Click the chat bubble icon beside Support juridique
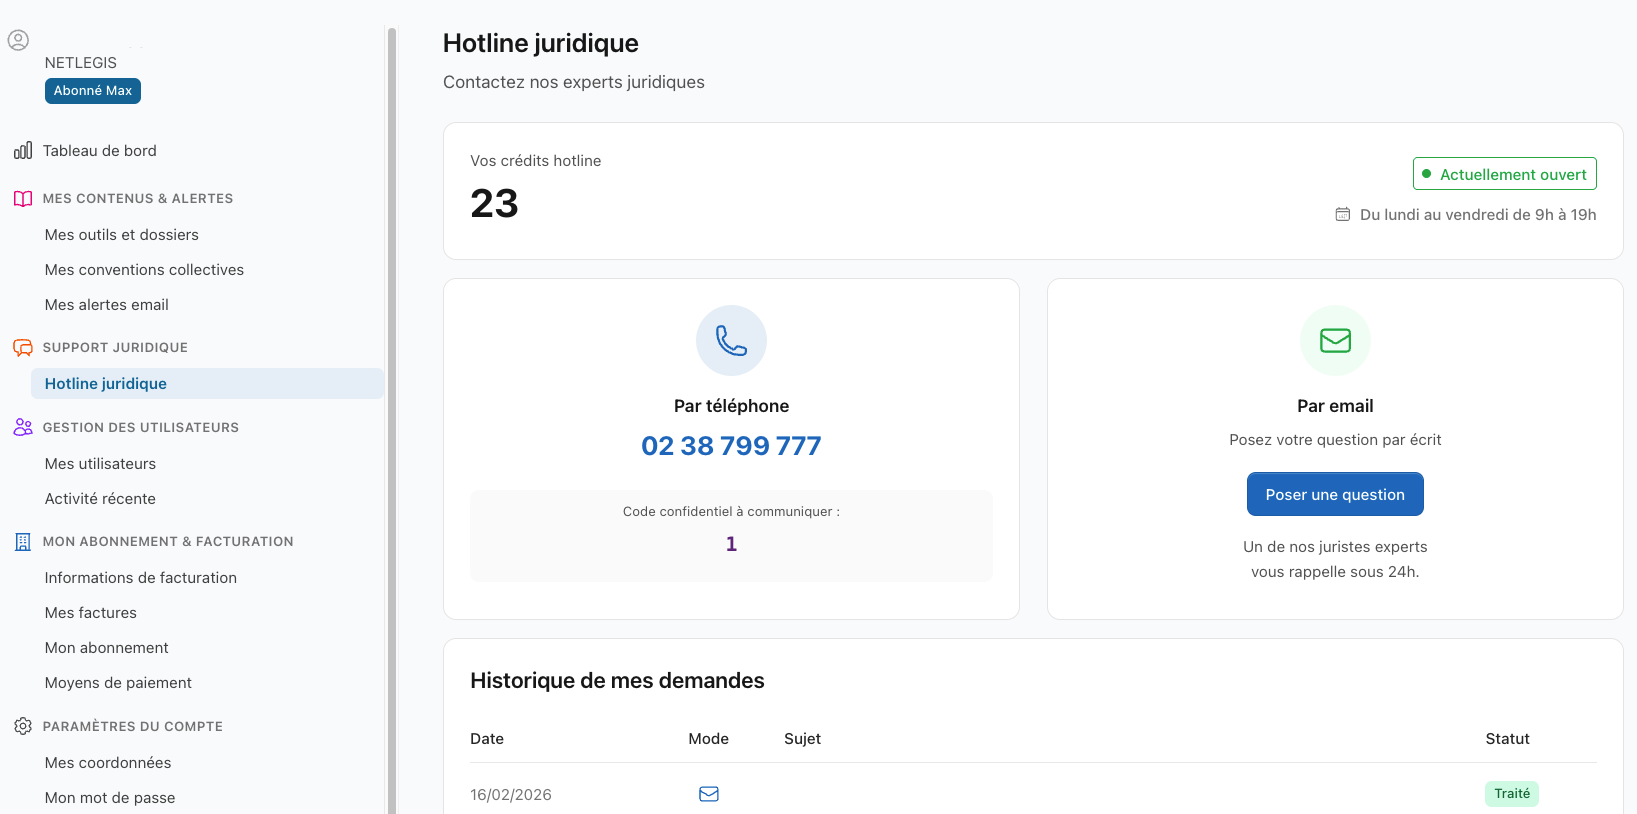The width and height of the screenshot is (1637, 814). pos(23,348)
